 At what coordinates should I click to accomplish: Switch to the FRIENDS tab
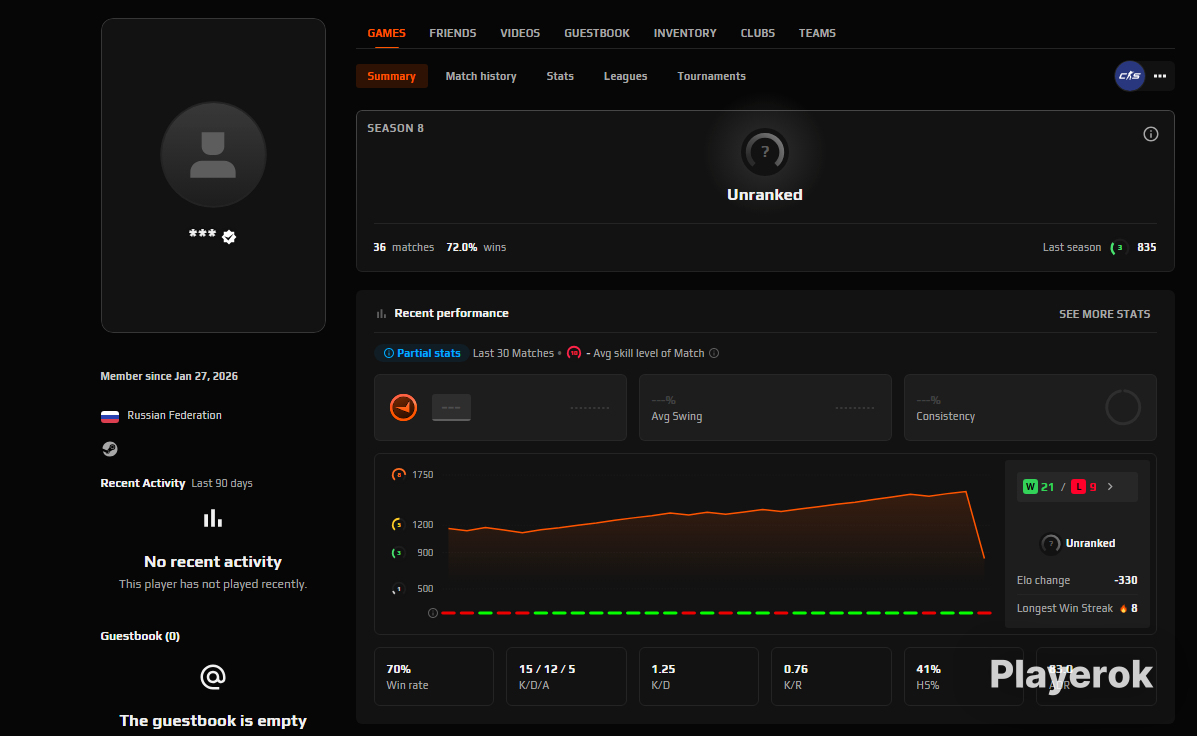453,33
